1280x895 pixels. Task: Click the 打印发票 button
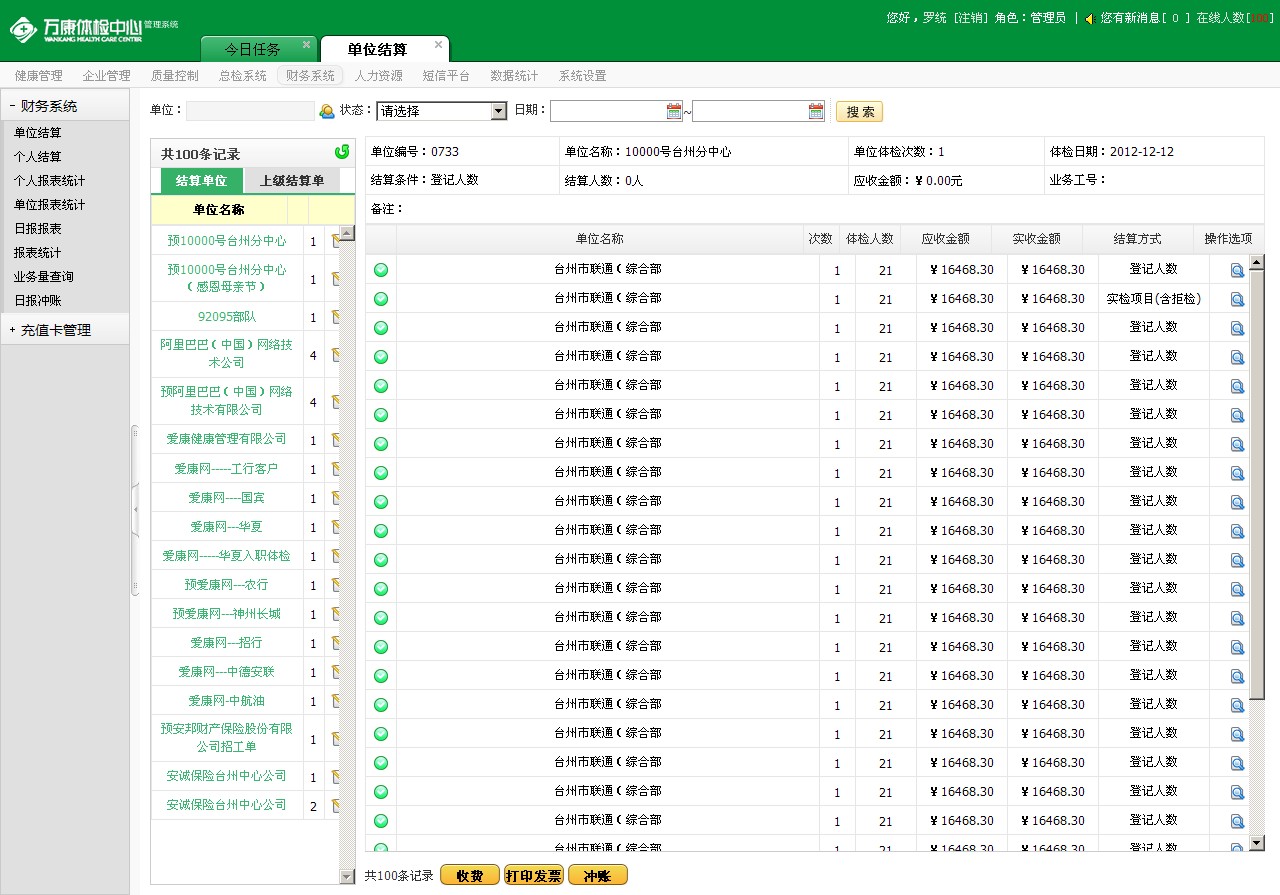[x=534, y=876]
